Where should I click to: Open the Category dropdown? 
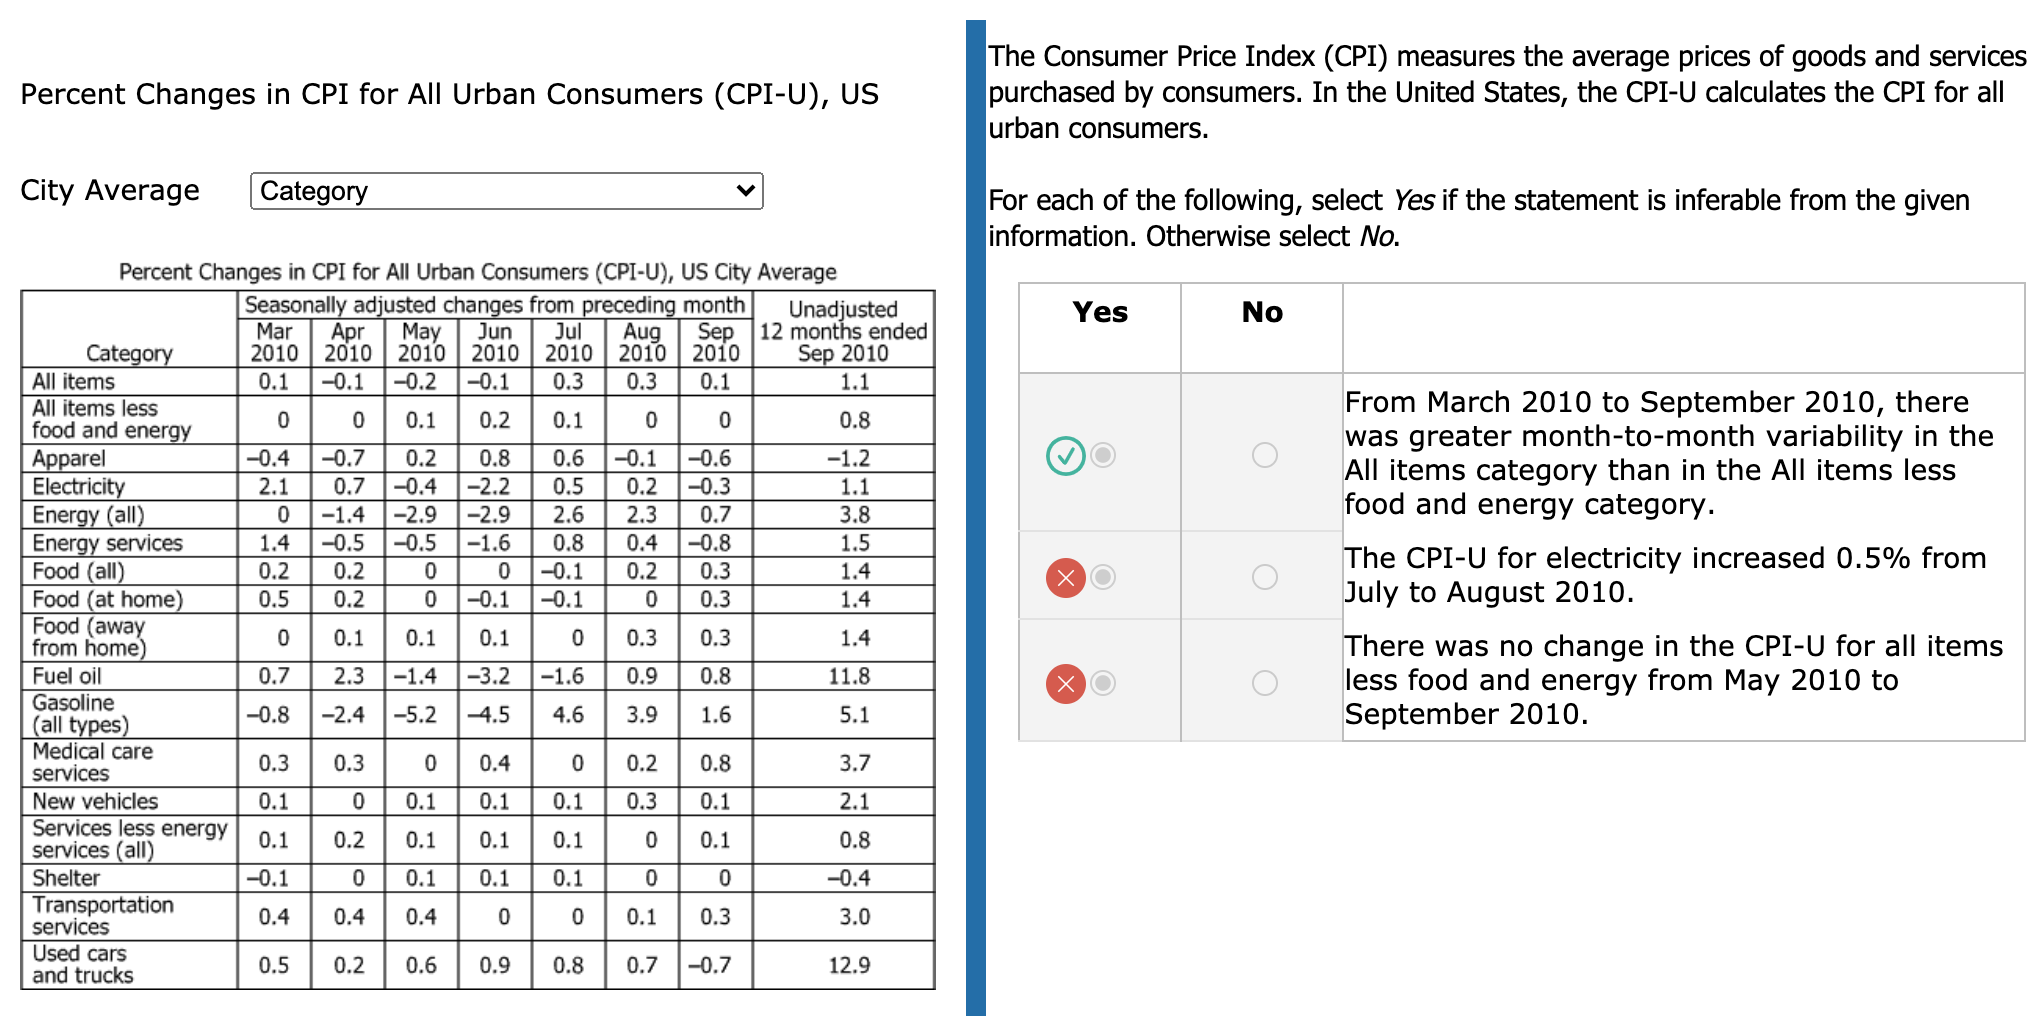click(x=506, y=191)
